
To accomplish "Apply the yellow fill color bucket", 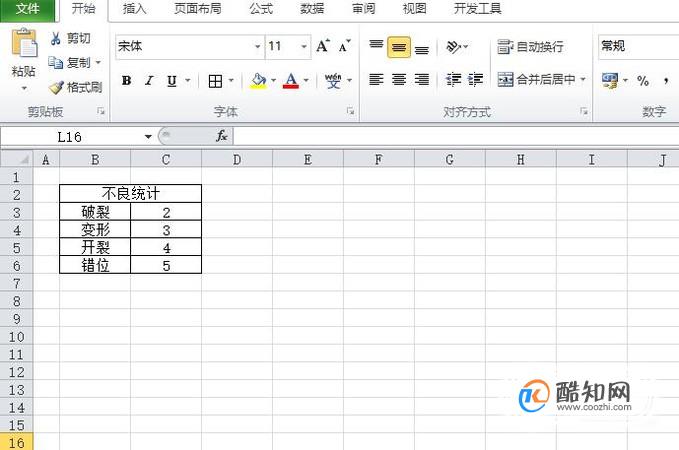I will coord(259,81).
